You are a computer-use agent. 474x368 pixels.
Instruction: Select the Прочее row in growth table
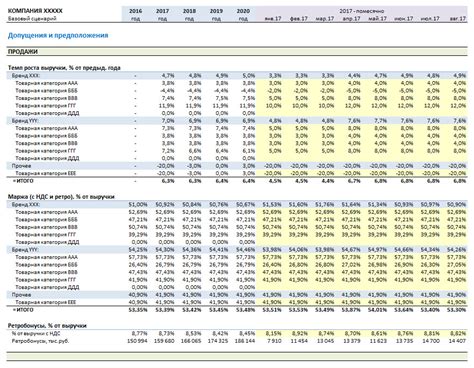pos(22,166)
